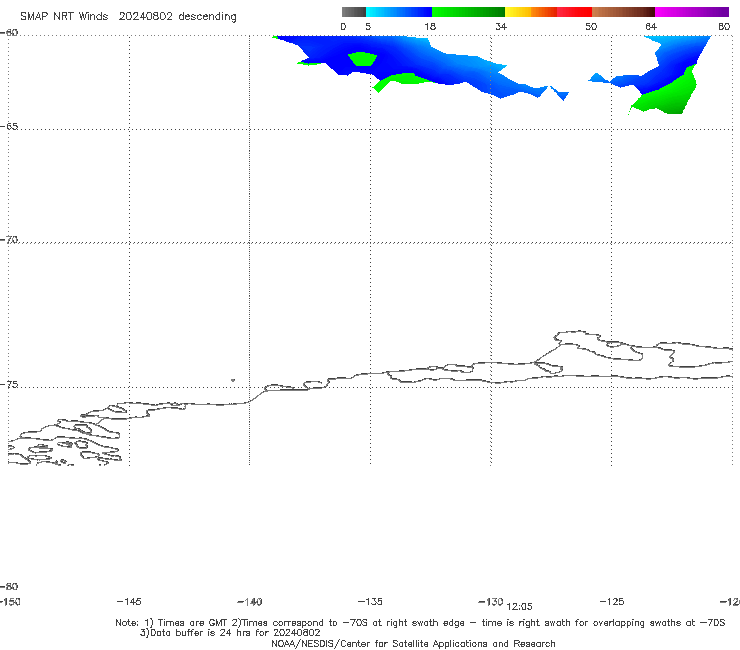The image size is (740, 650).
Task: Click the colorbar label '34'
Action: click(x=501, y=26)
